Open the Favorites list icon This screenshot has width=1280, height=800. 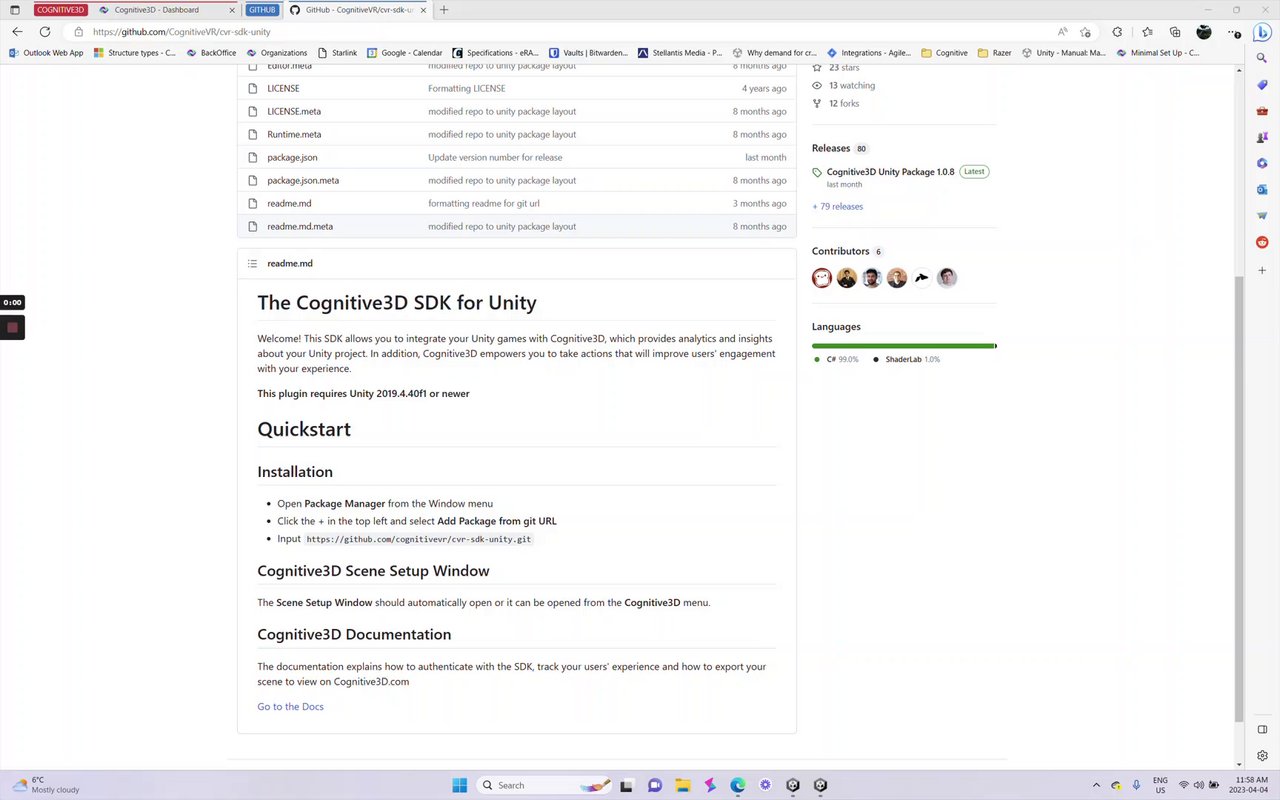click(x=1147, y=32)
